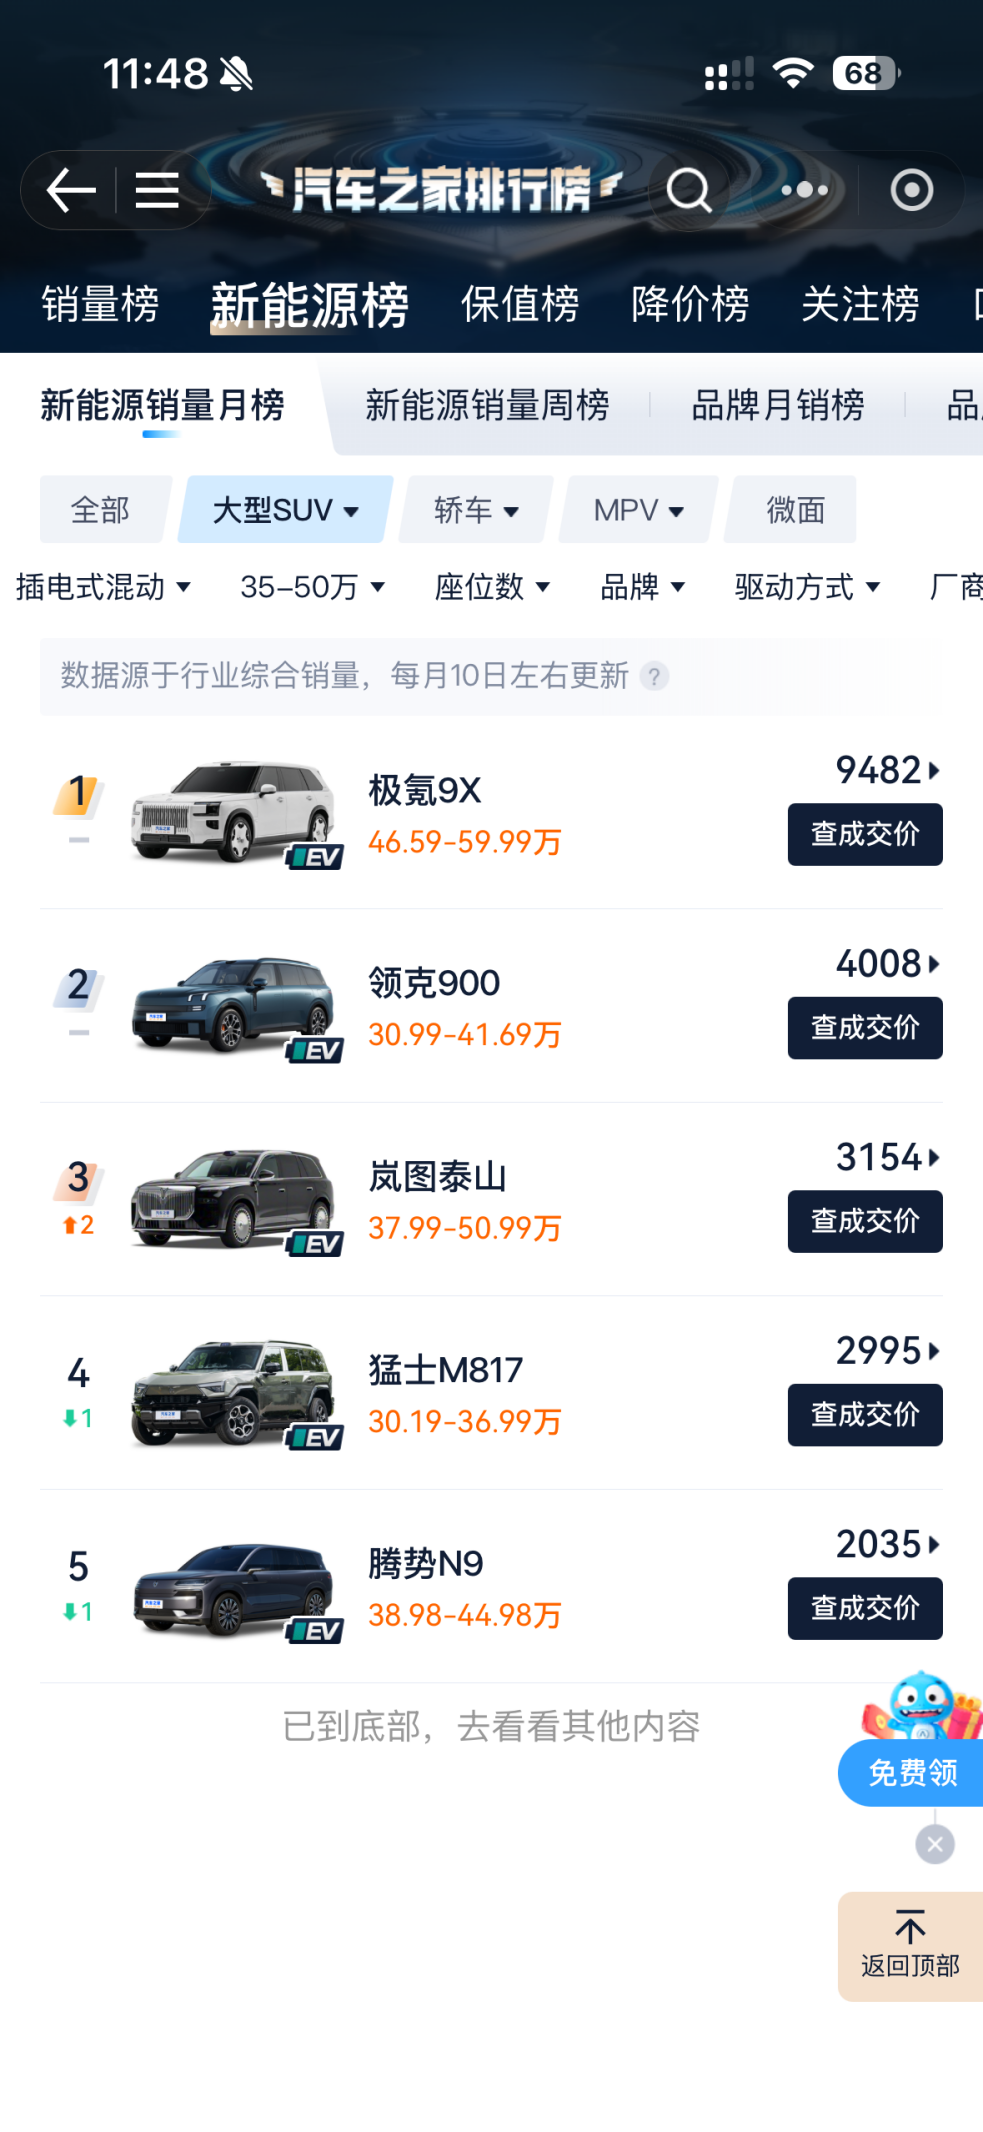This screenshot has width=983, height=2132.
Task: Tap the circular record target icon
Action: pos(911,190)
